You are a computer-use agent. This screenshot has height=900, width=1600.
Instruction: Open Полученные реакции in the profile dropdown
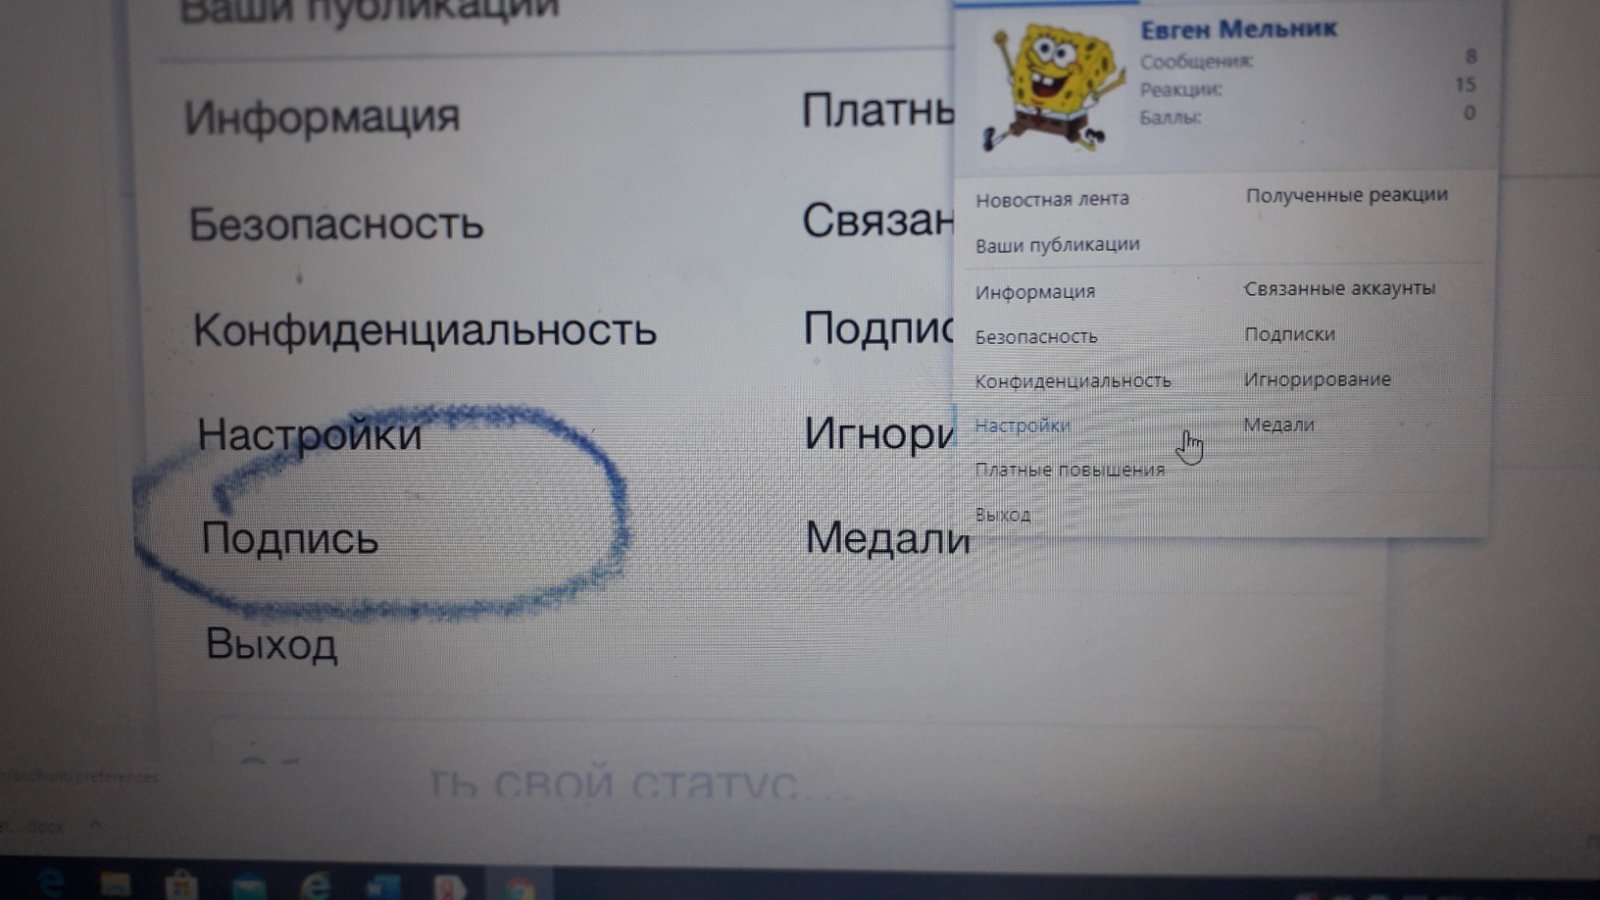1346,195
